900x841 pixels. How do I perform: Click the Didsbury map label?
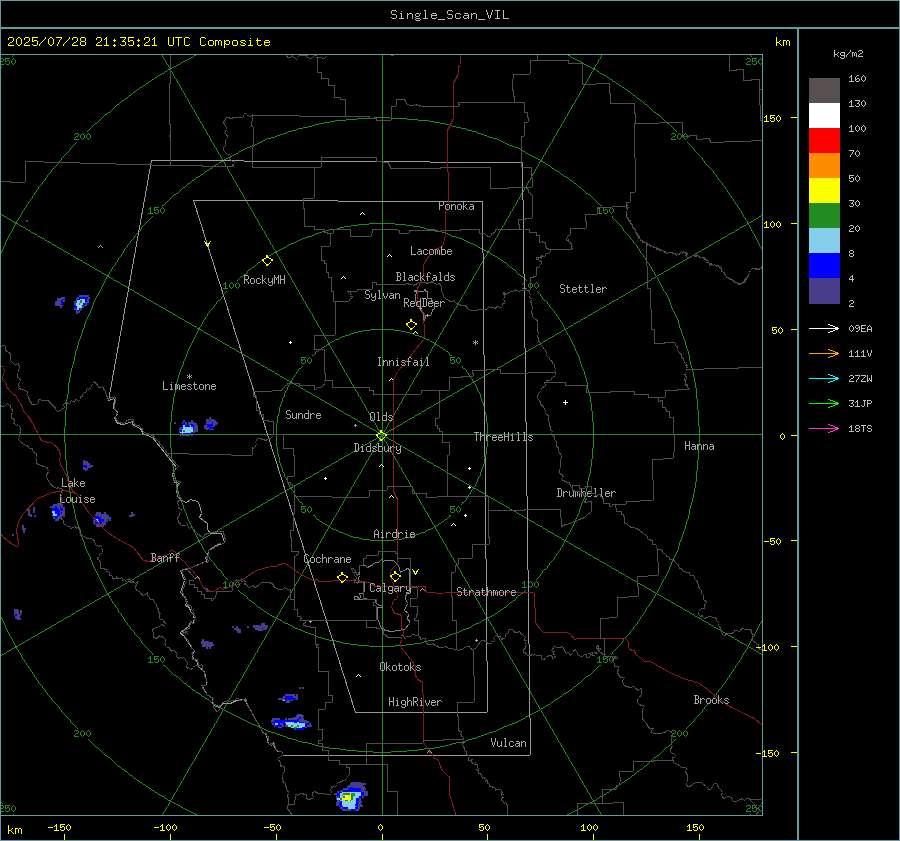coord(377,448)
